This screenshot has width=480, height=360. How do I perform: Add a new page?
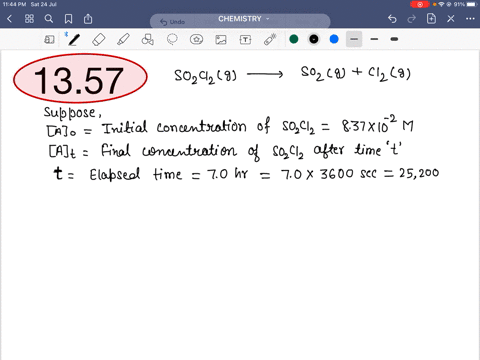(431, 19)
